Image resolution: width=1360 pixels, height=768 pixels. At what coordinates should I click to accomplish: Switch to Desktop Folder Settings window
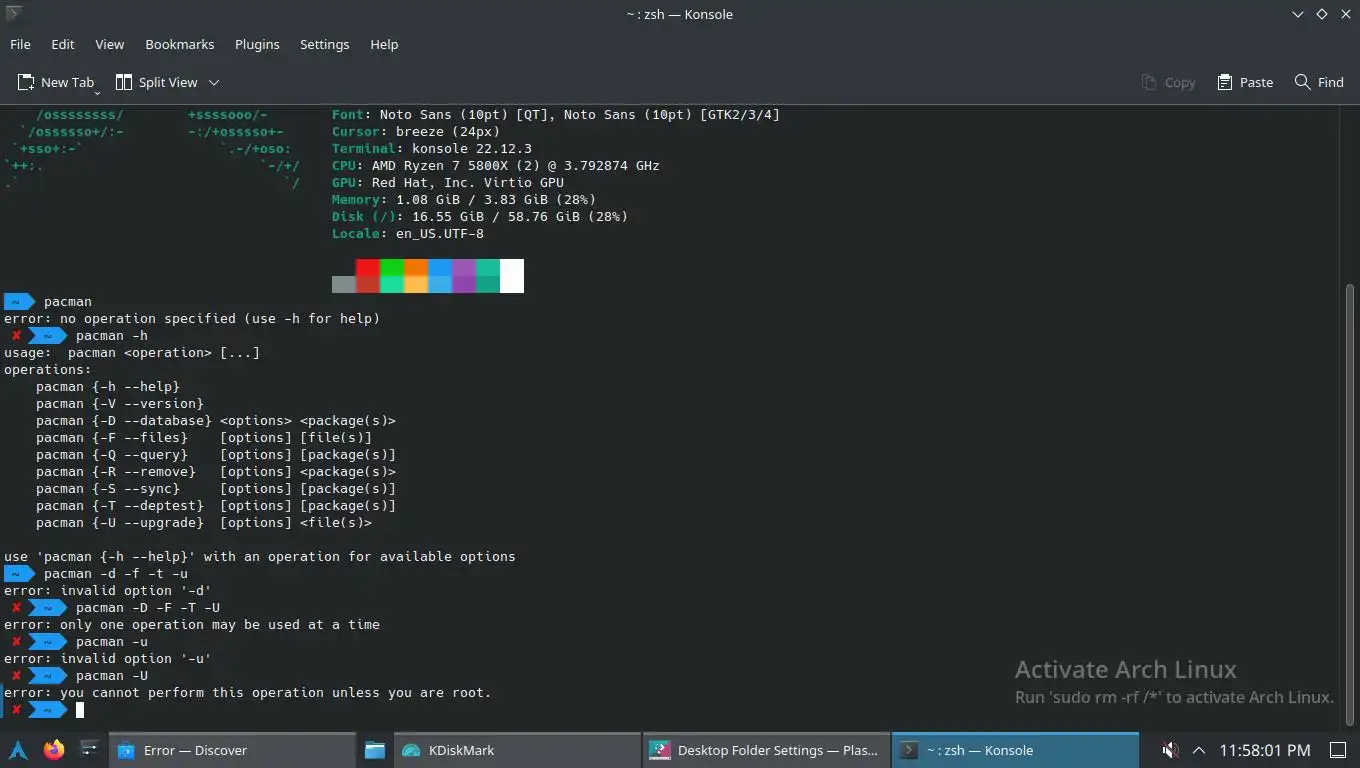(x=765, y=750)
